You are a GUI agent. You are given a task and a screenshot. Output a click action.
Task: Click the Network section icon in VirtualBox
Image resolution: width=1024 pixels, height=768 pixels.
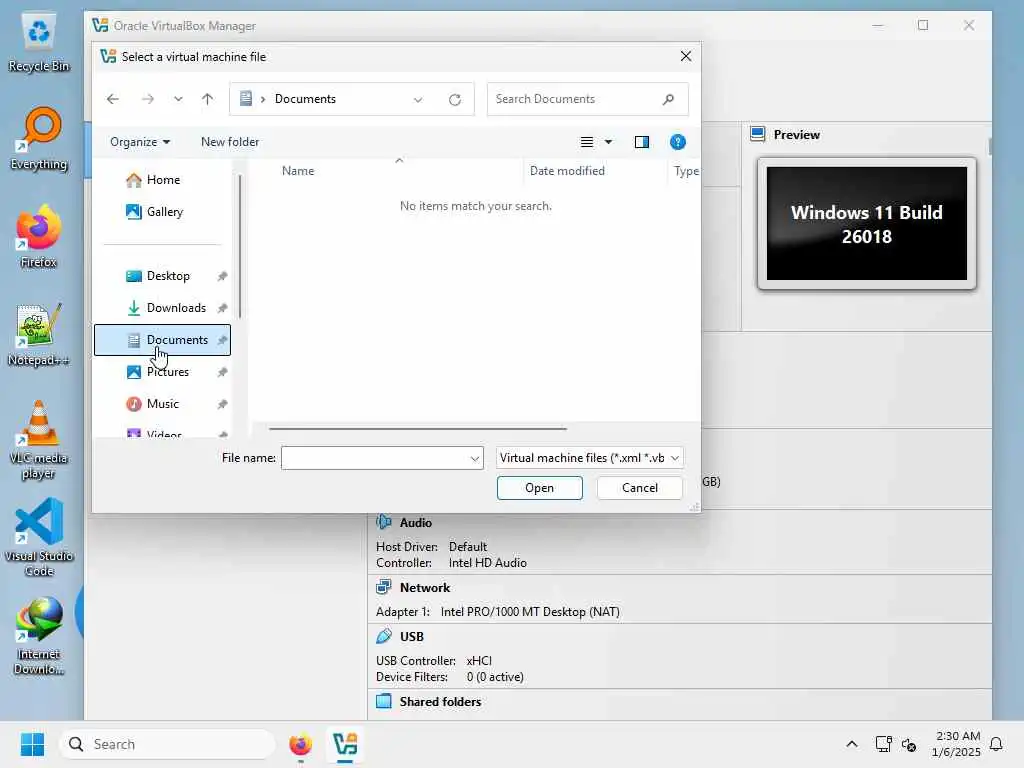point(384,586)
